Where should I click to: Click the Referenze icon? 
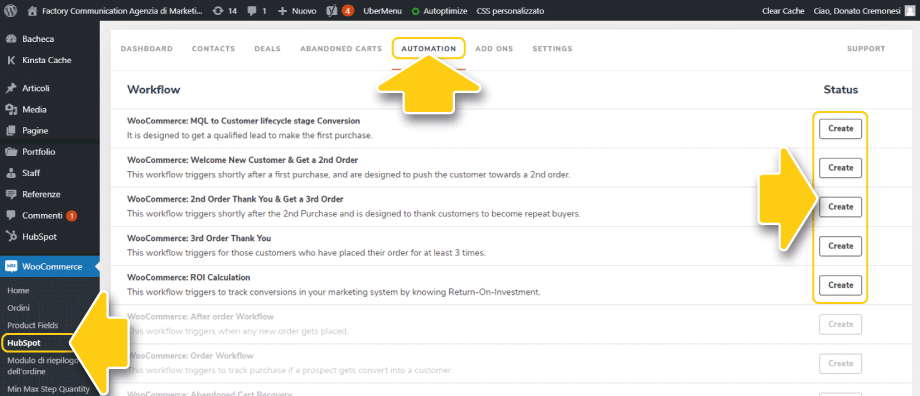tap(11, 194)
